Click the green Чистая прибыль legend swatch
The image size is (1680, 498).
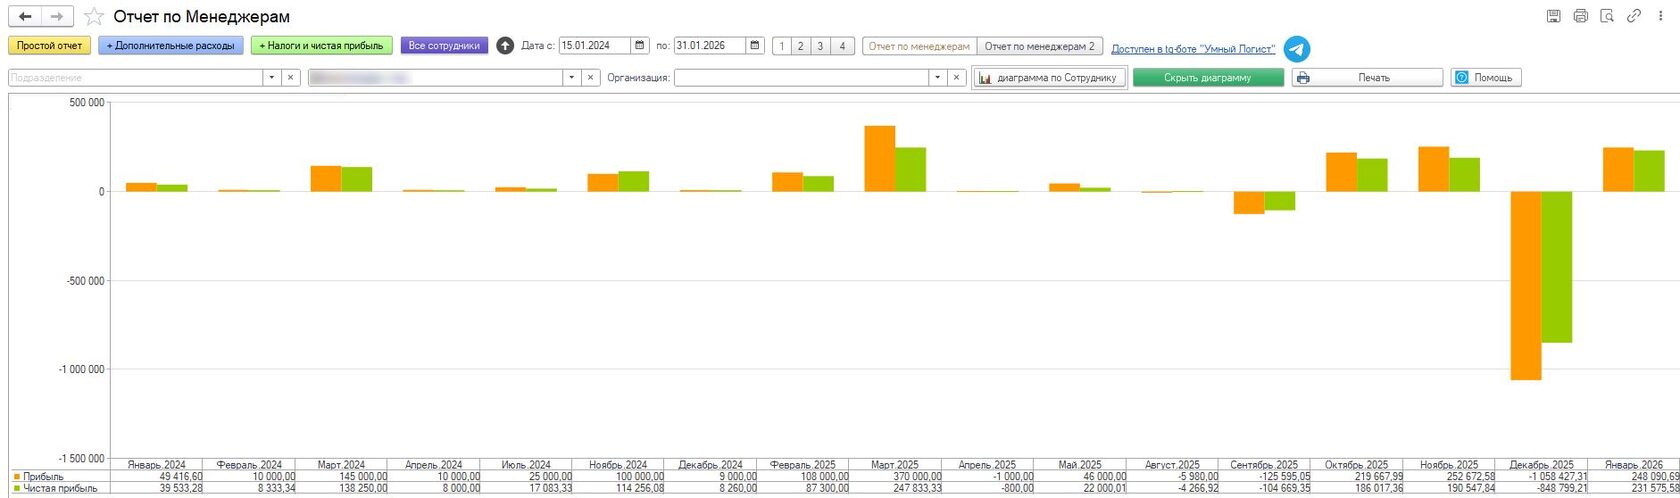point(17,489)
